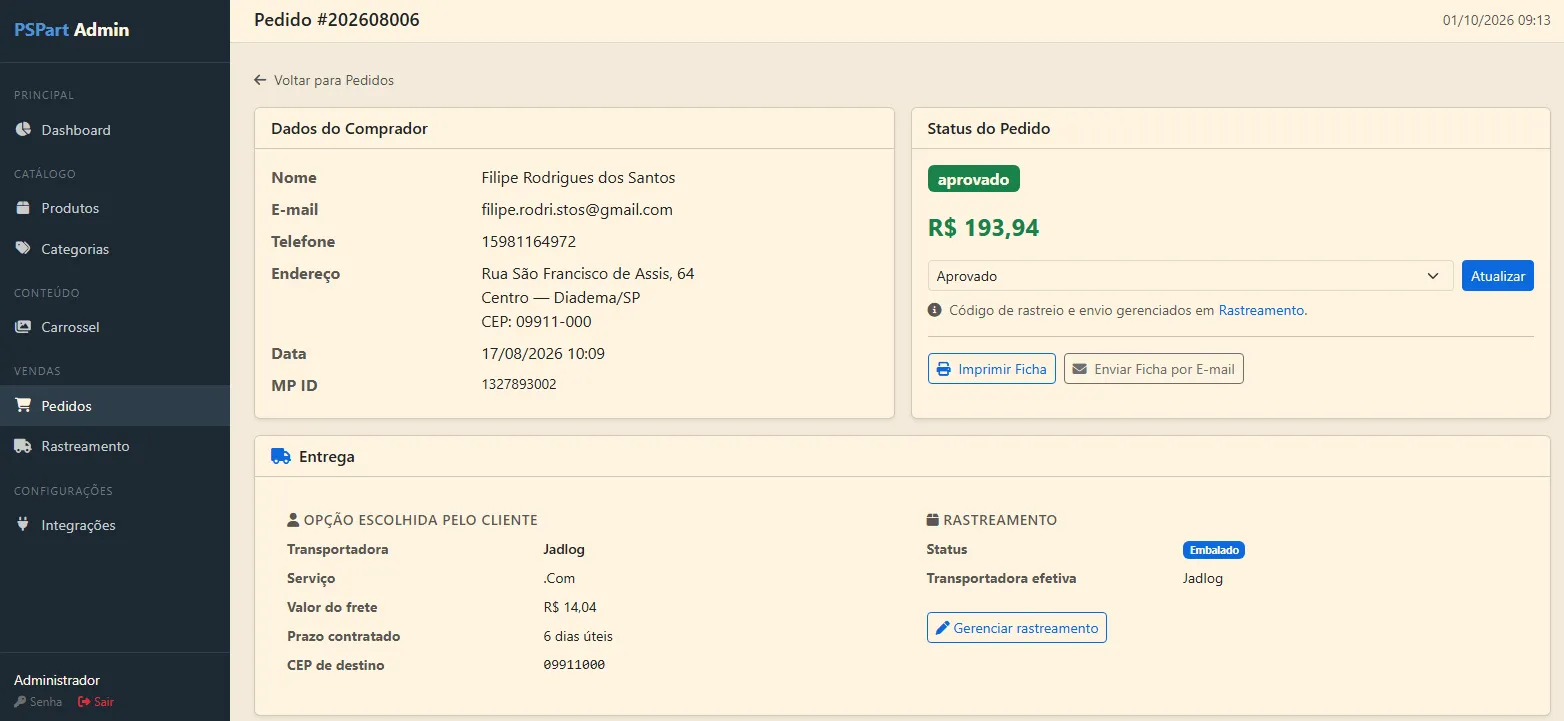This screenshot has height=721, width=1564.
Task: Click the total R$ 193,94
Action: coord(984,228)
